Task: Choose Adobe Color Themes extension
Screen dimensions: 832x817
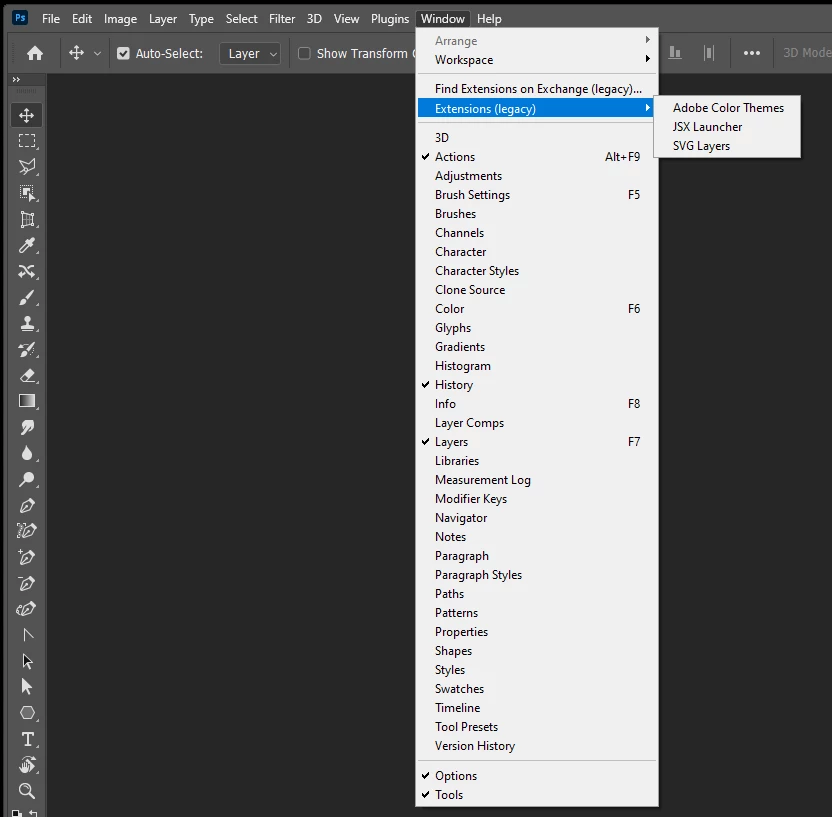Action: pyautogui.click(x=727, y=108)
